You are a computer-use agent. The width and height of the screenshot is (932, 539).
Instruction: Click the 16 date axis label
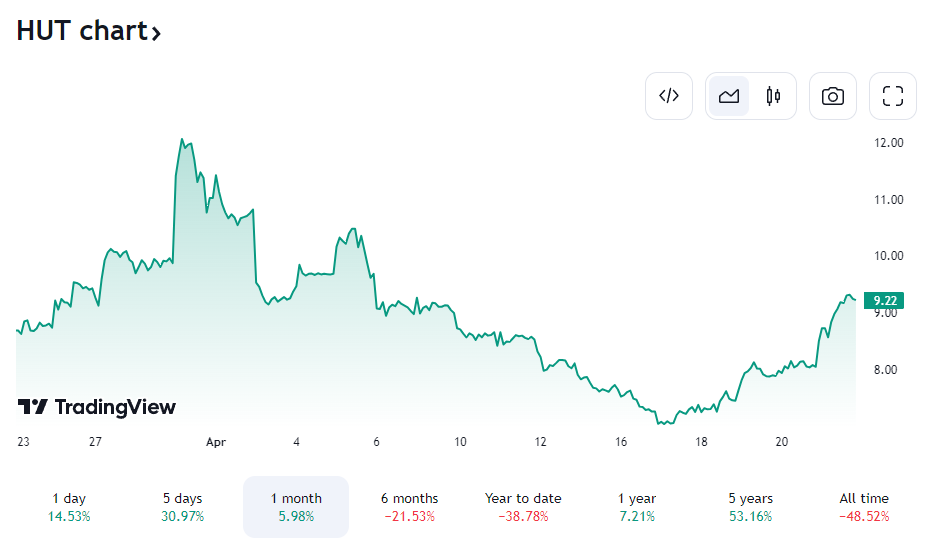[x=621, y=442]
